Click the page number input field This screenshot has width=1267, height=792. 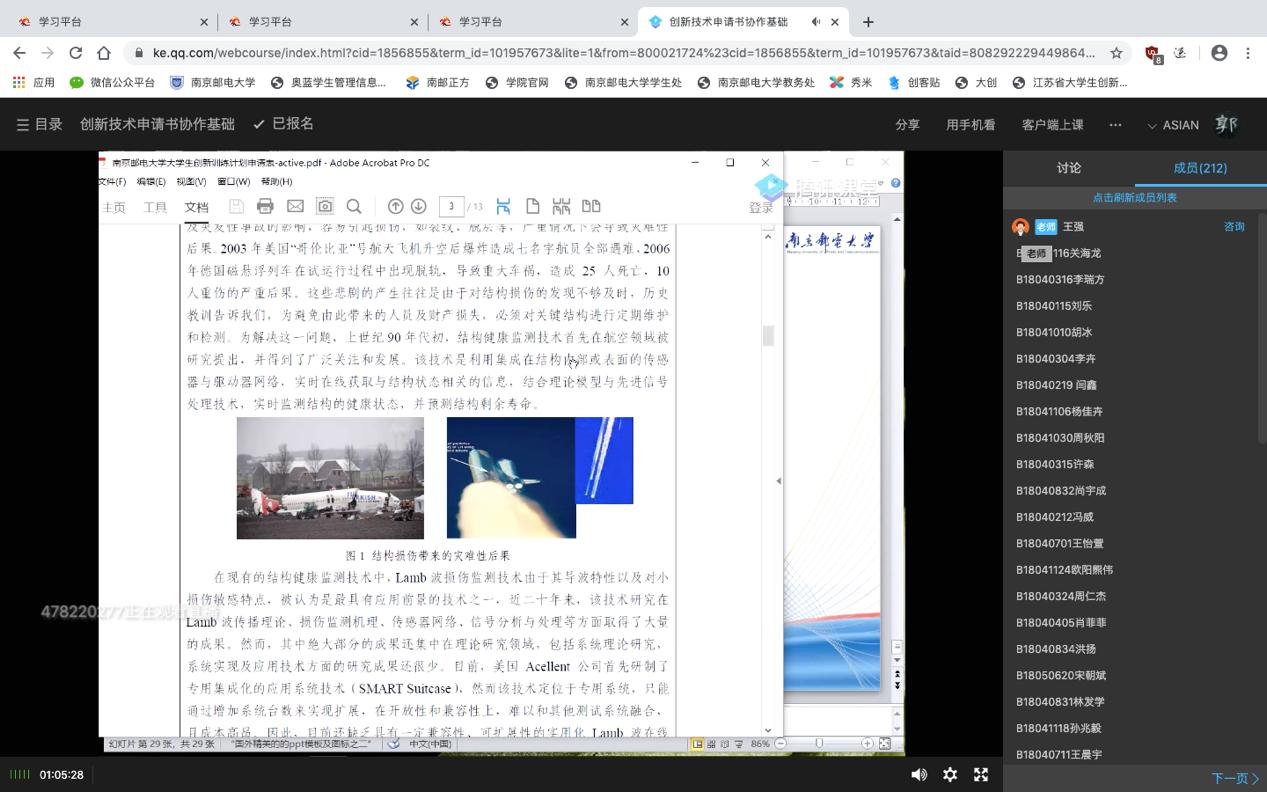[x=451, y=206]
